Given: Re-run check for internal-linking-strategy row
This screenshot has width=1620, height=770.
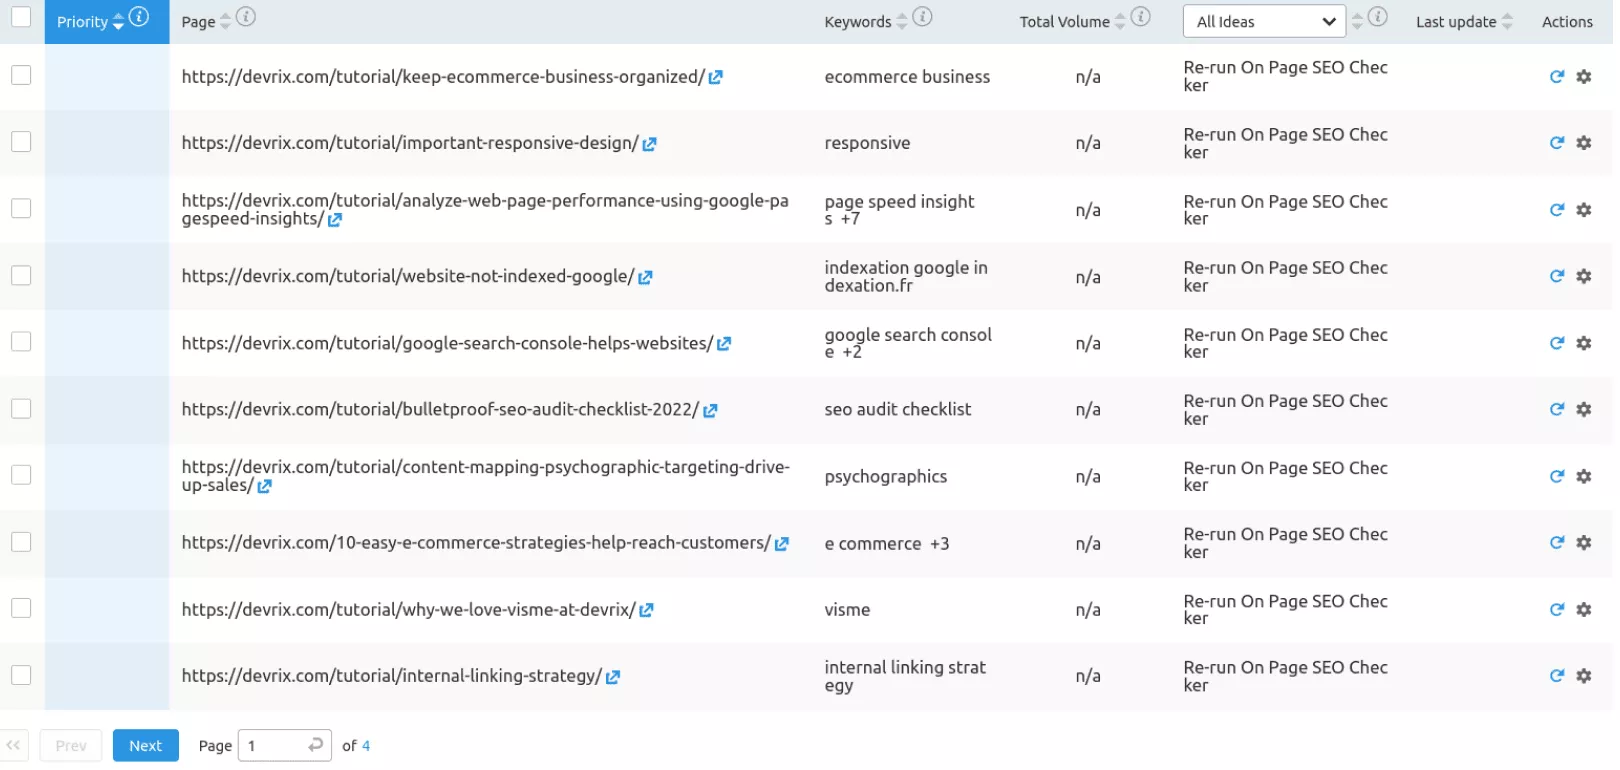Looking at the screenshot, I should click(x=1556, y=676).
